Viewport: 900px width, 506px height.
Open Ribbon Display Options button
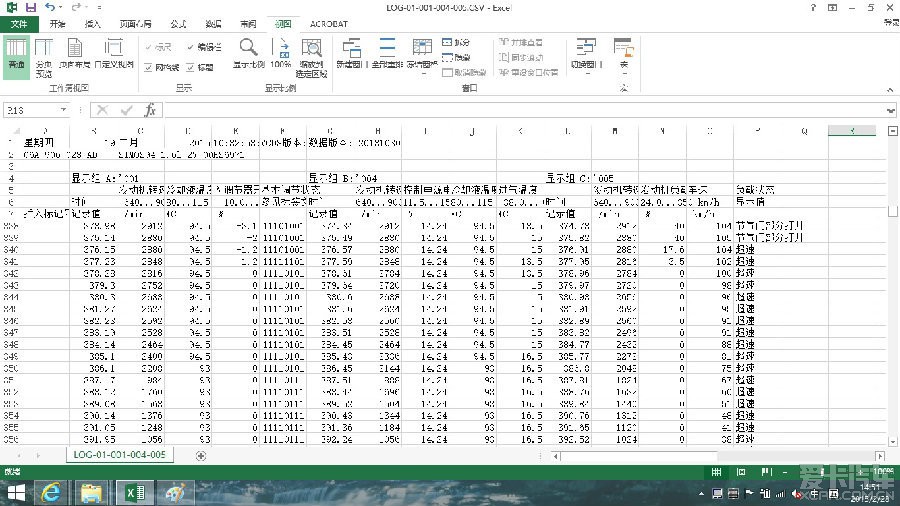[832, 7]
